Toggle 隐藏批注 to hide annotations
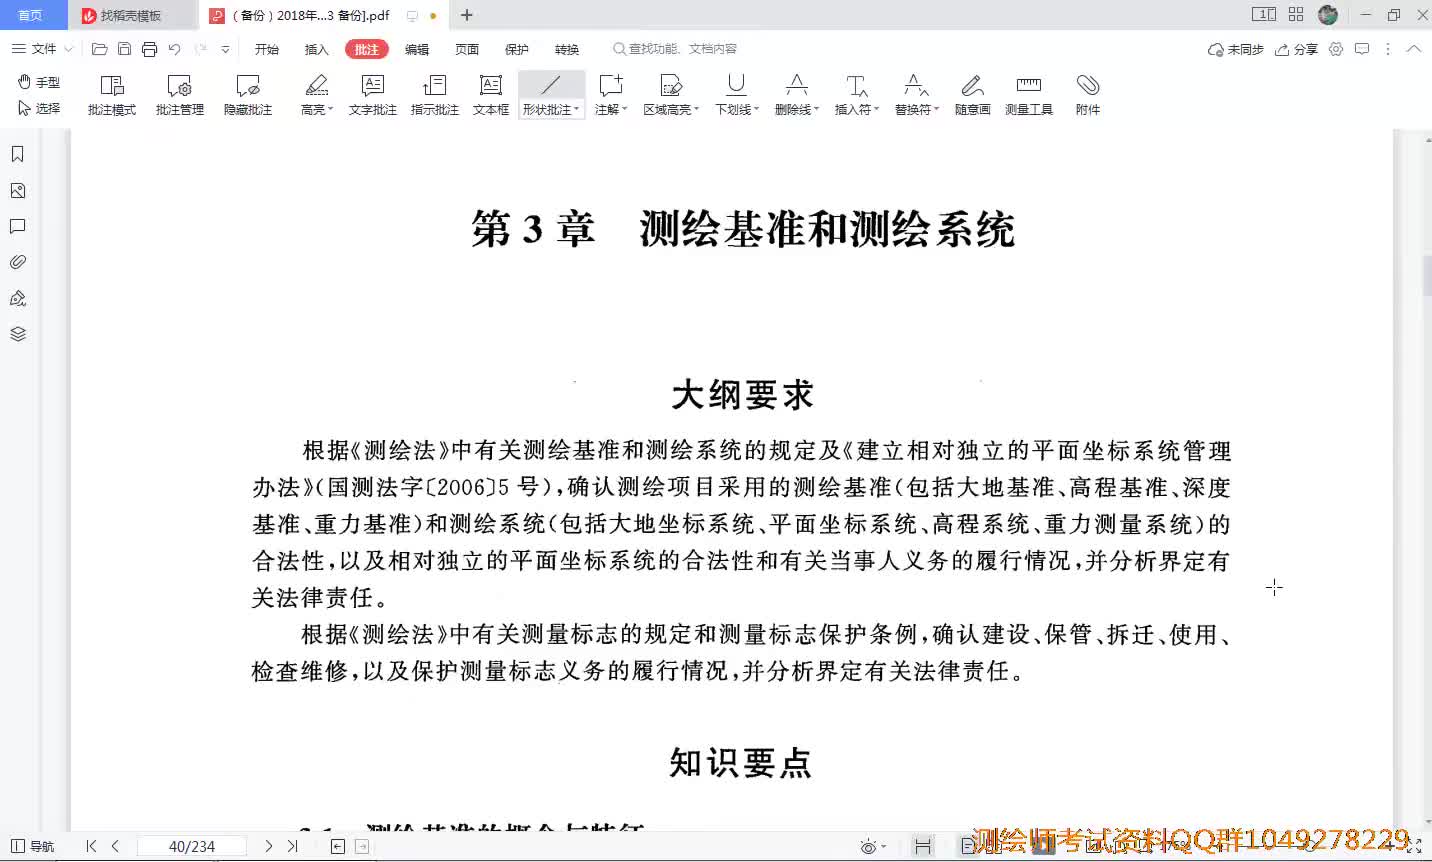This screenshot has height=862, width=1432. point(248,94)
